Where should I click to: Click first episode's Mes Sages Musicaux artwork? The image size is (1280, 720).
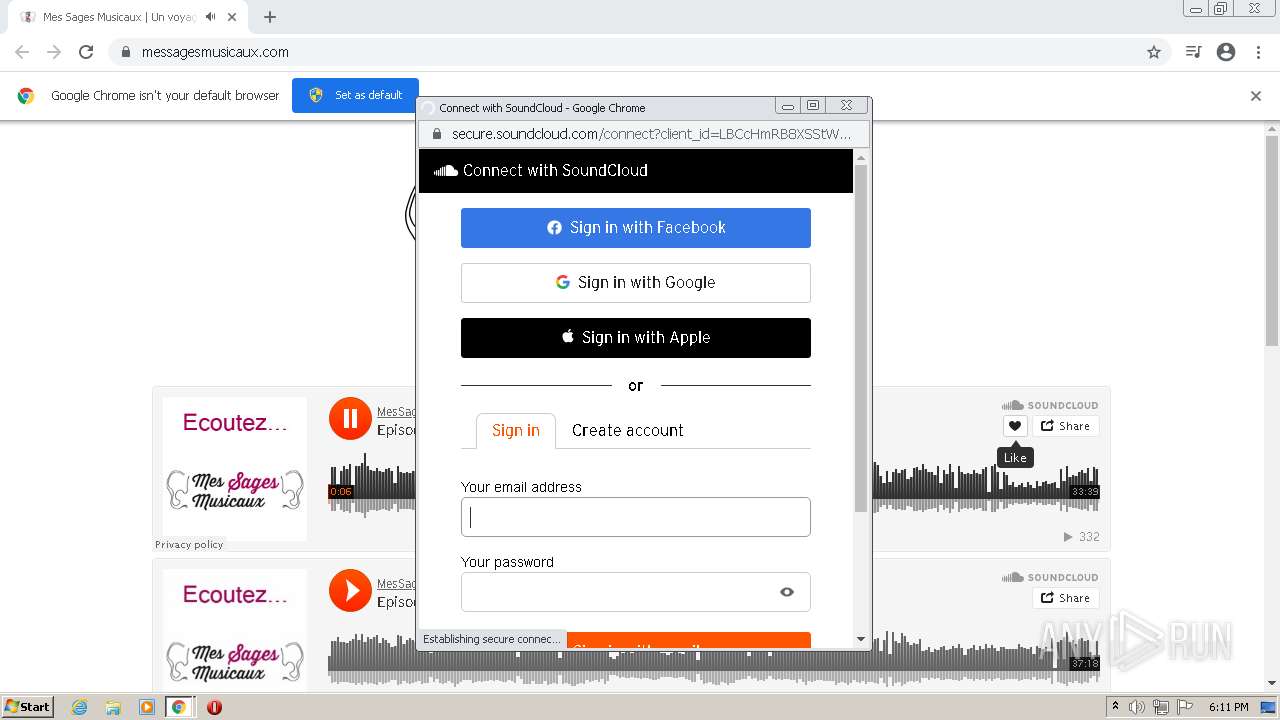(x=235, y=469)
